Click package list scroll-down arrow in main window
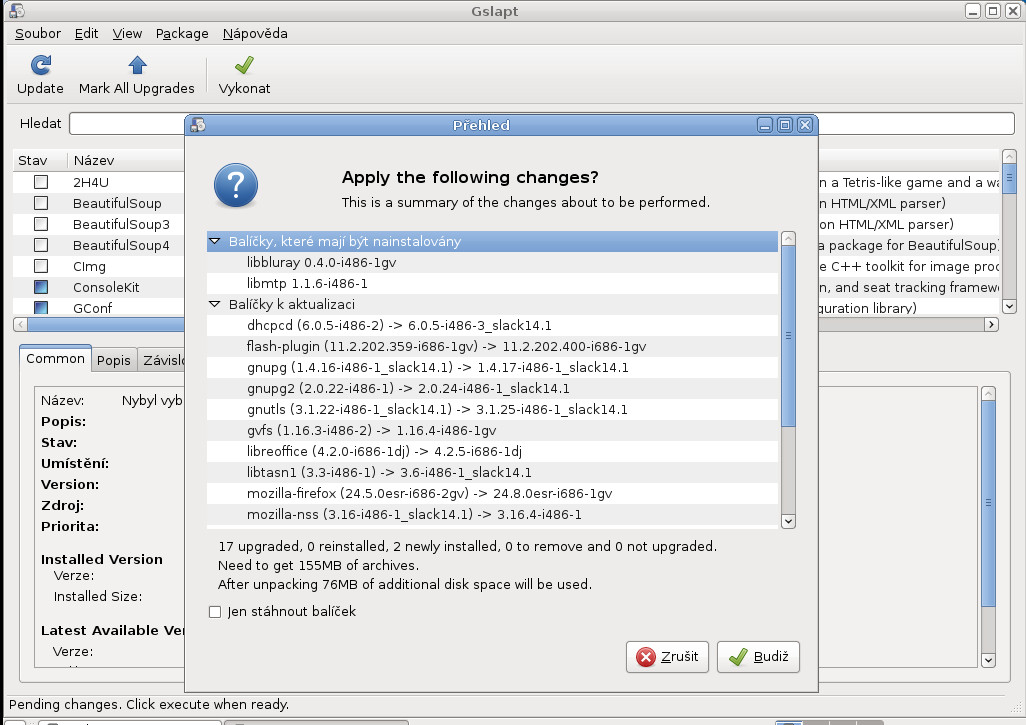1026x725 pixels. point(1009,306)
